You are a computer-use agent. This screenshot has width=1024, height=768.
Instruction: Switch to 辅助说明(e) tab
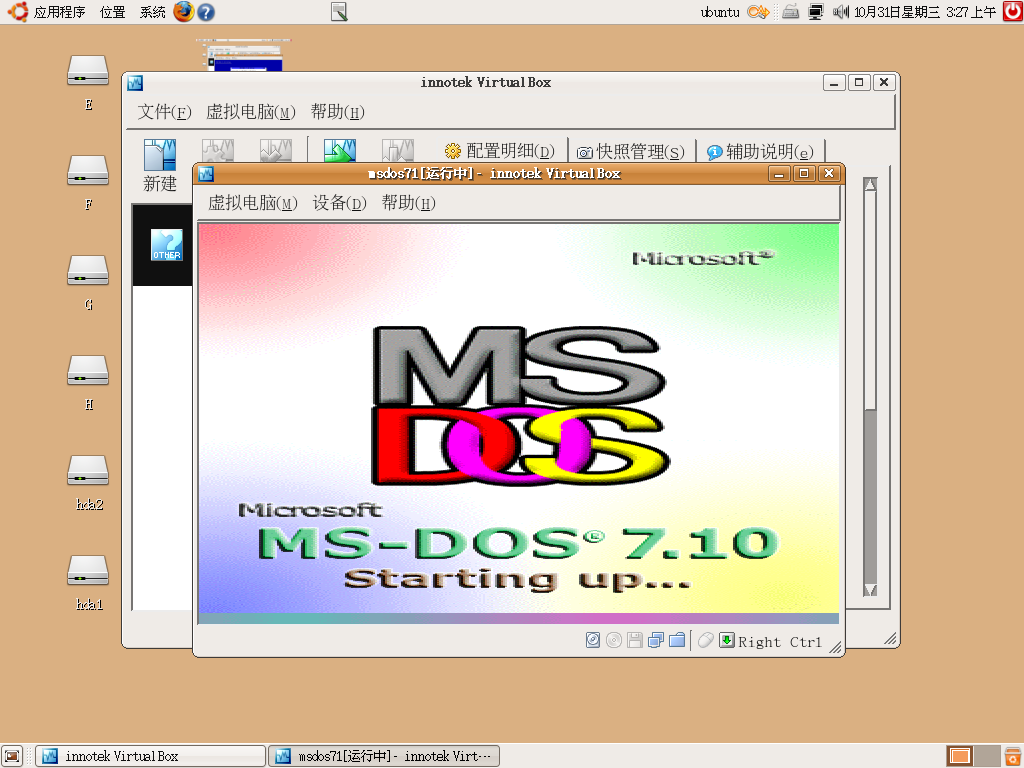pyautogui.click(x=760, y=152)
